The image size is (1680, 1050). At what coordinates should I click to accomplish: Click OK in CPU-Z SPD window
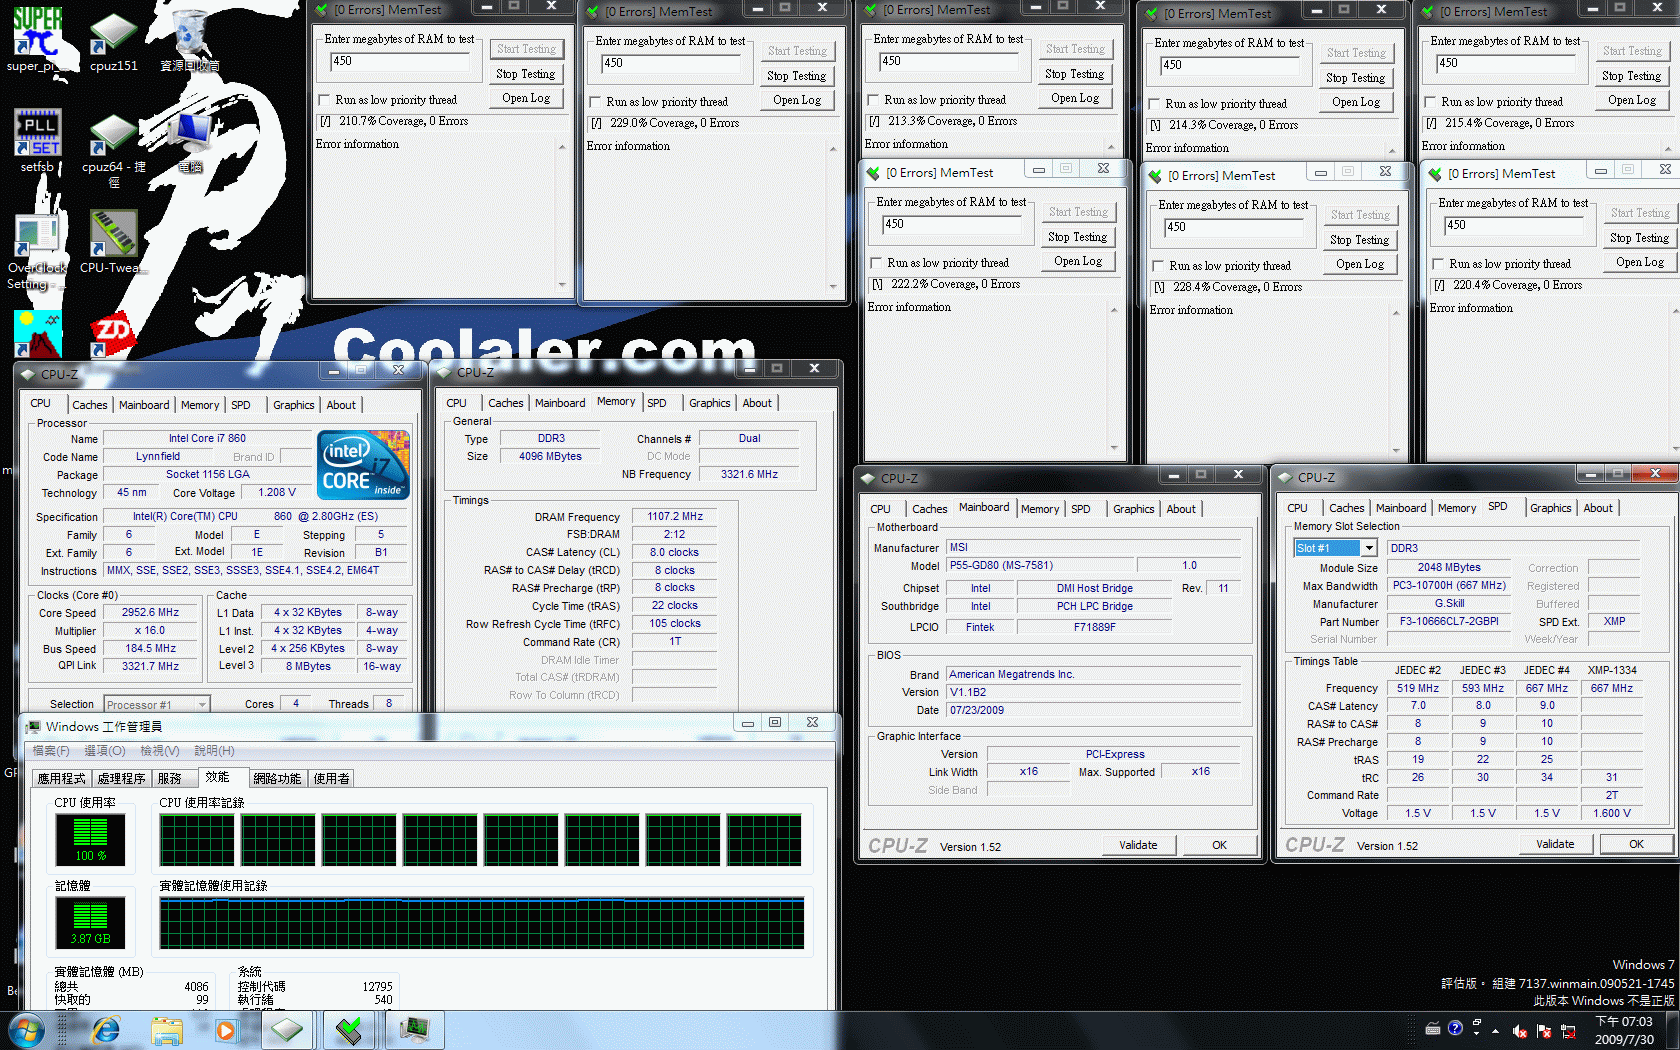pyautogui.click(x=1636, y=844)
